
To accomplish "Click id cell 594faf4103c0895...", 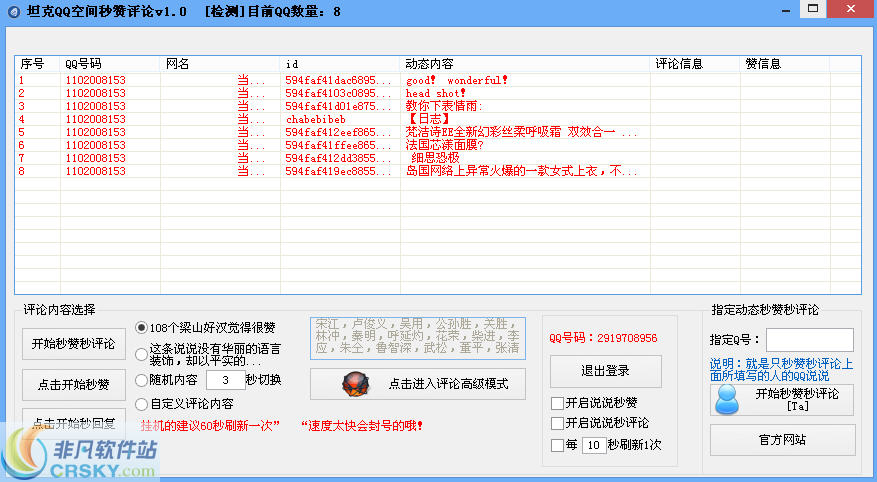I will tap(338, 93).
